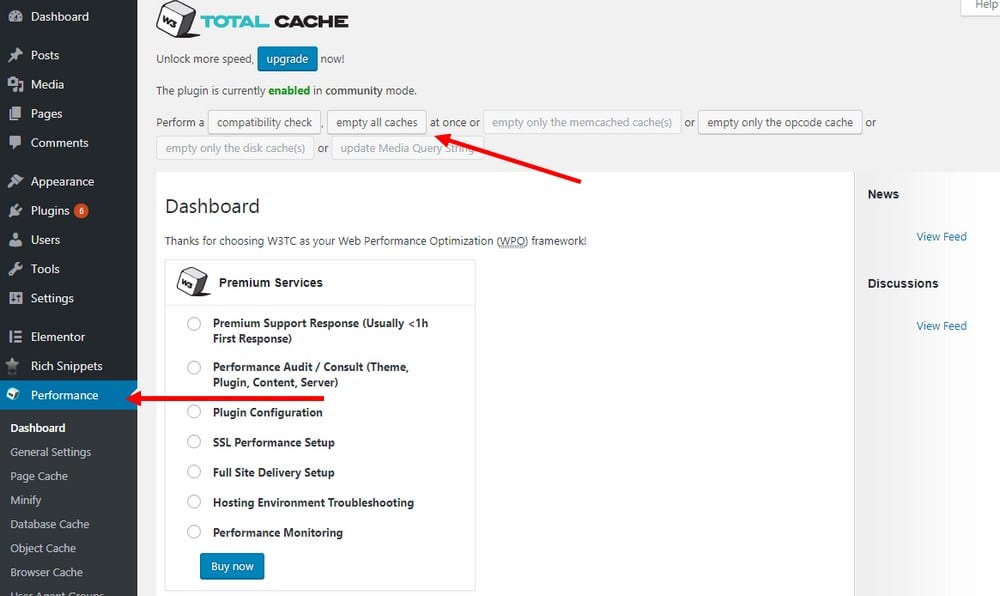Open the Rich Snippets menu
The width and height of the screenshot is (1000, 596).
click(x=68, y=366)
